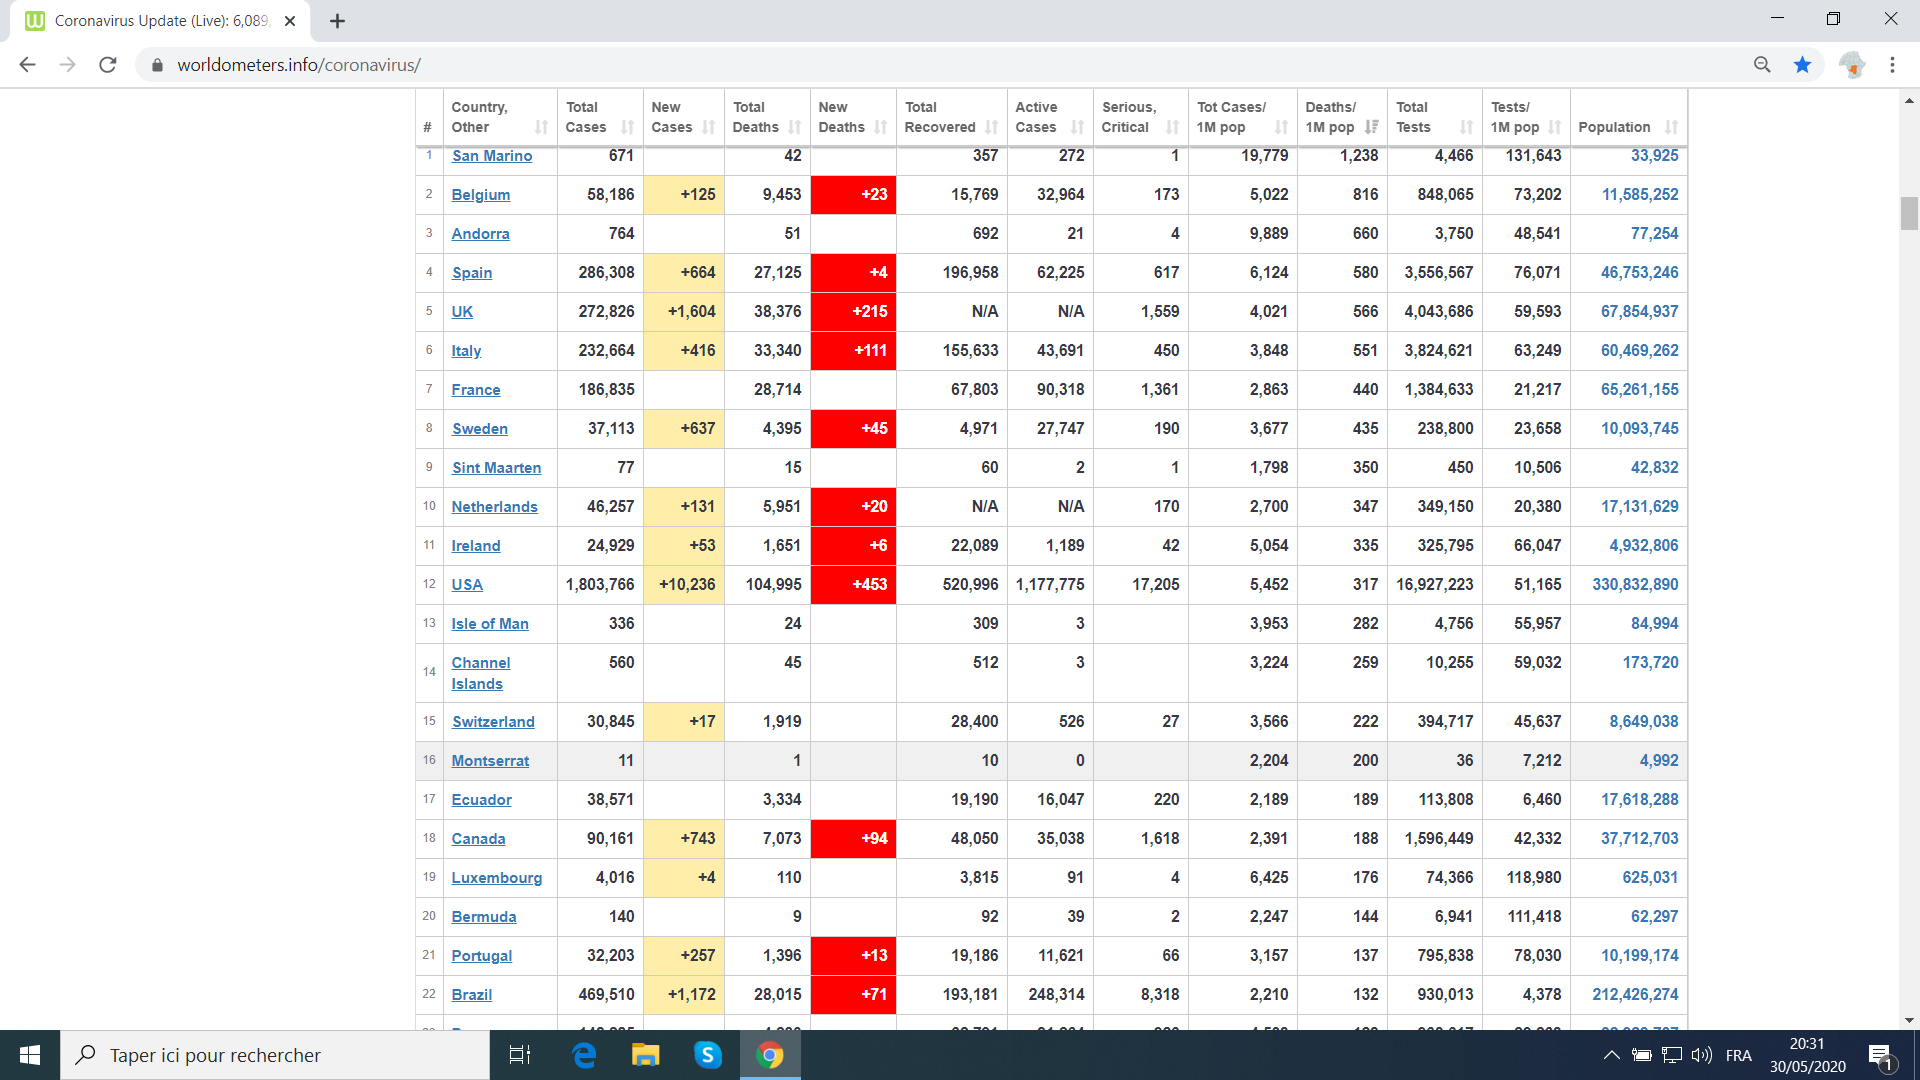1920x1080 pixels.
Task: Click USA population link 330,832,890
Action: (x=1635, y=585)
